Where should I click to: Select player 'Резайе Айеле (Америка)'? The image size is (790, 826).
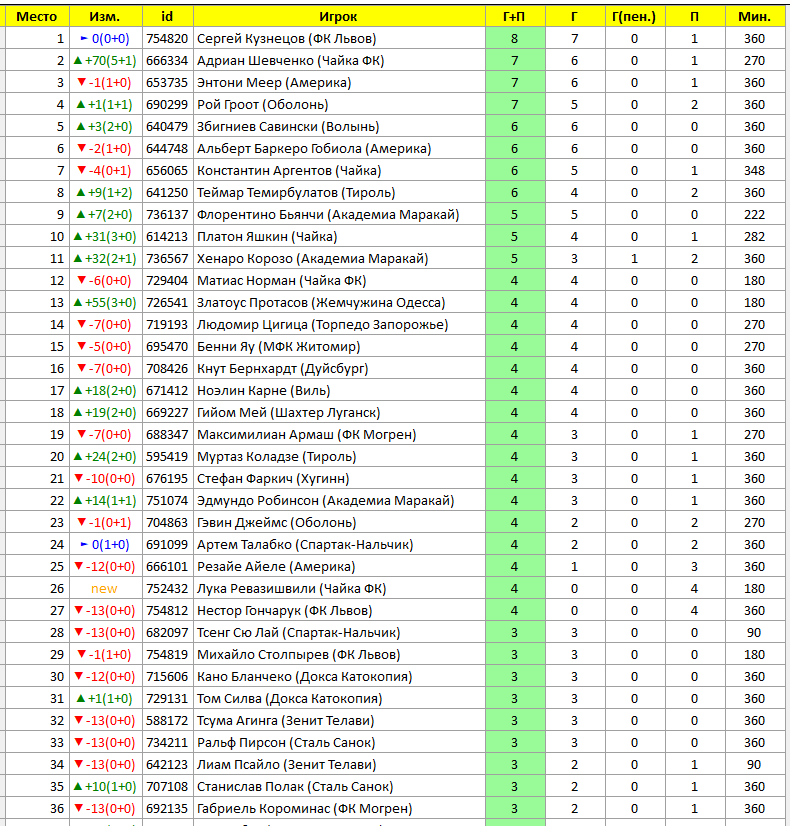pyautogui.click(x=339, y=567)
